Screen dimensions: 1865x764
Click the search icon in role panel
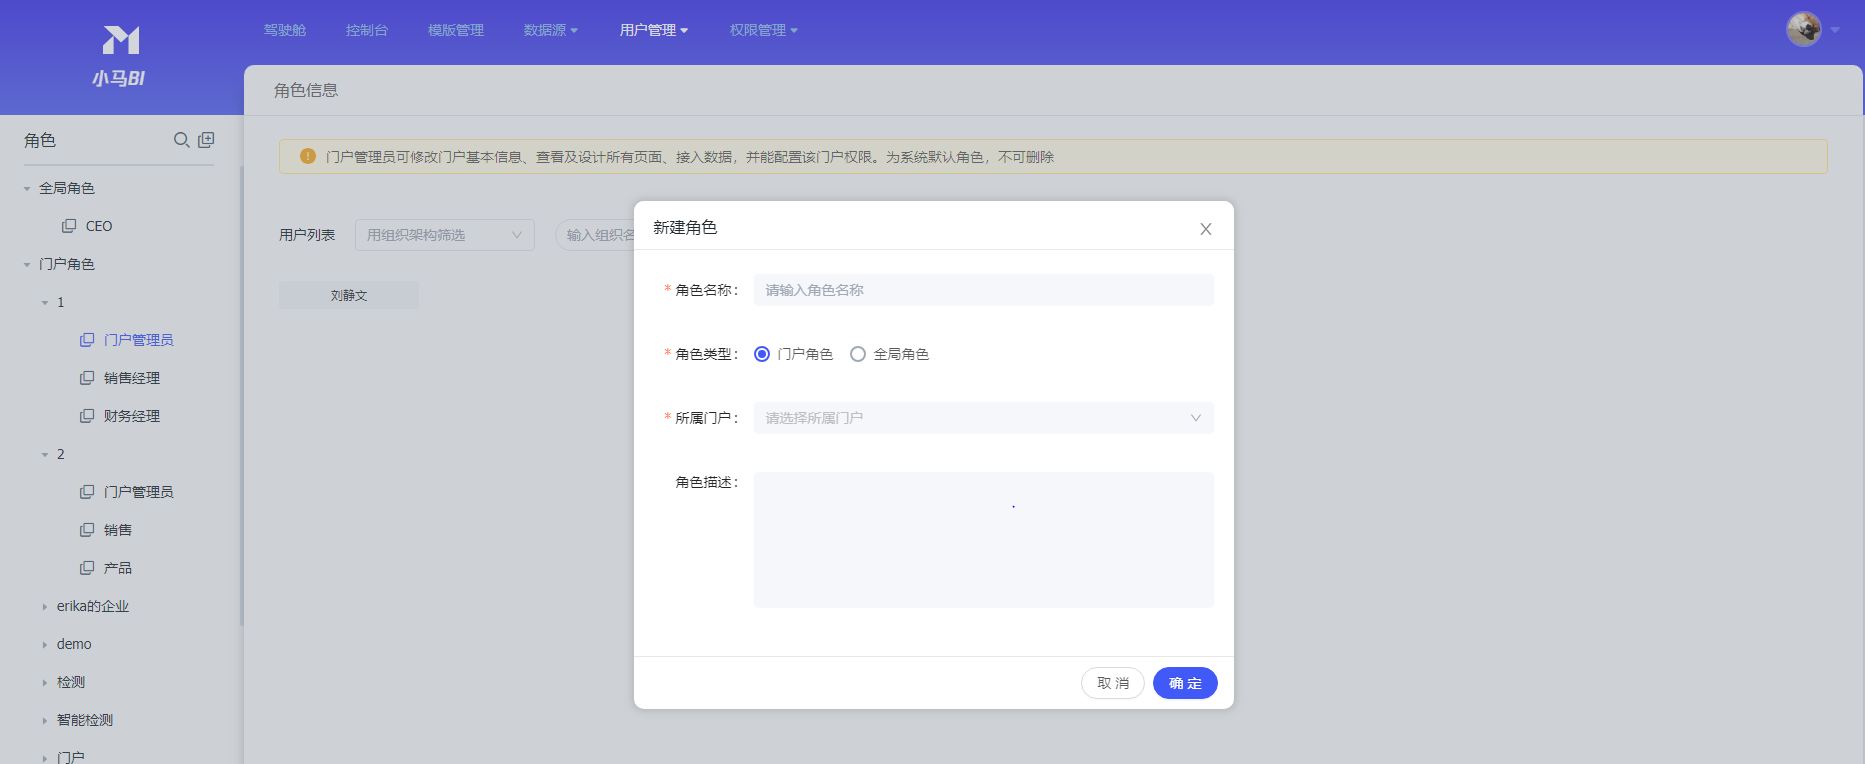(181, 140)
